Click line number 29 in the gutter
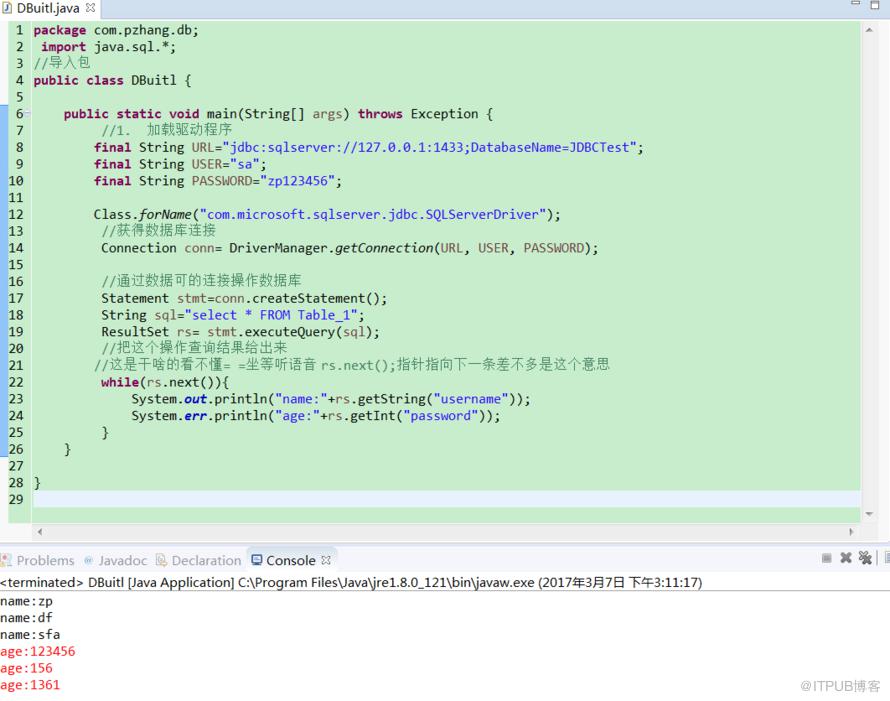This screenshot has width=890, height=701. pos(16,499)
